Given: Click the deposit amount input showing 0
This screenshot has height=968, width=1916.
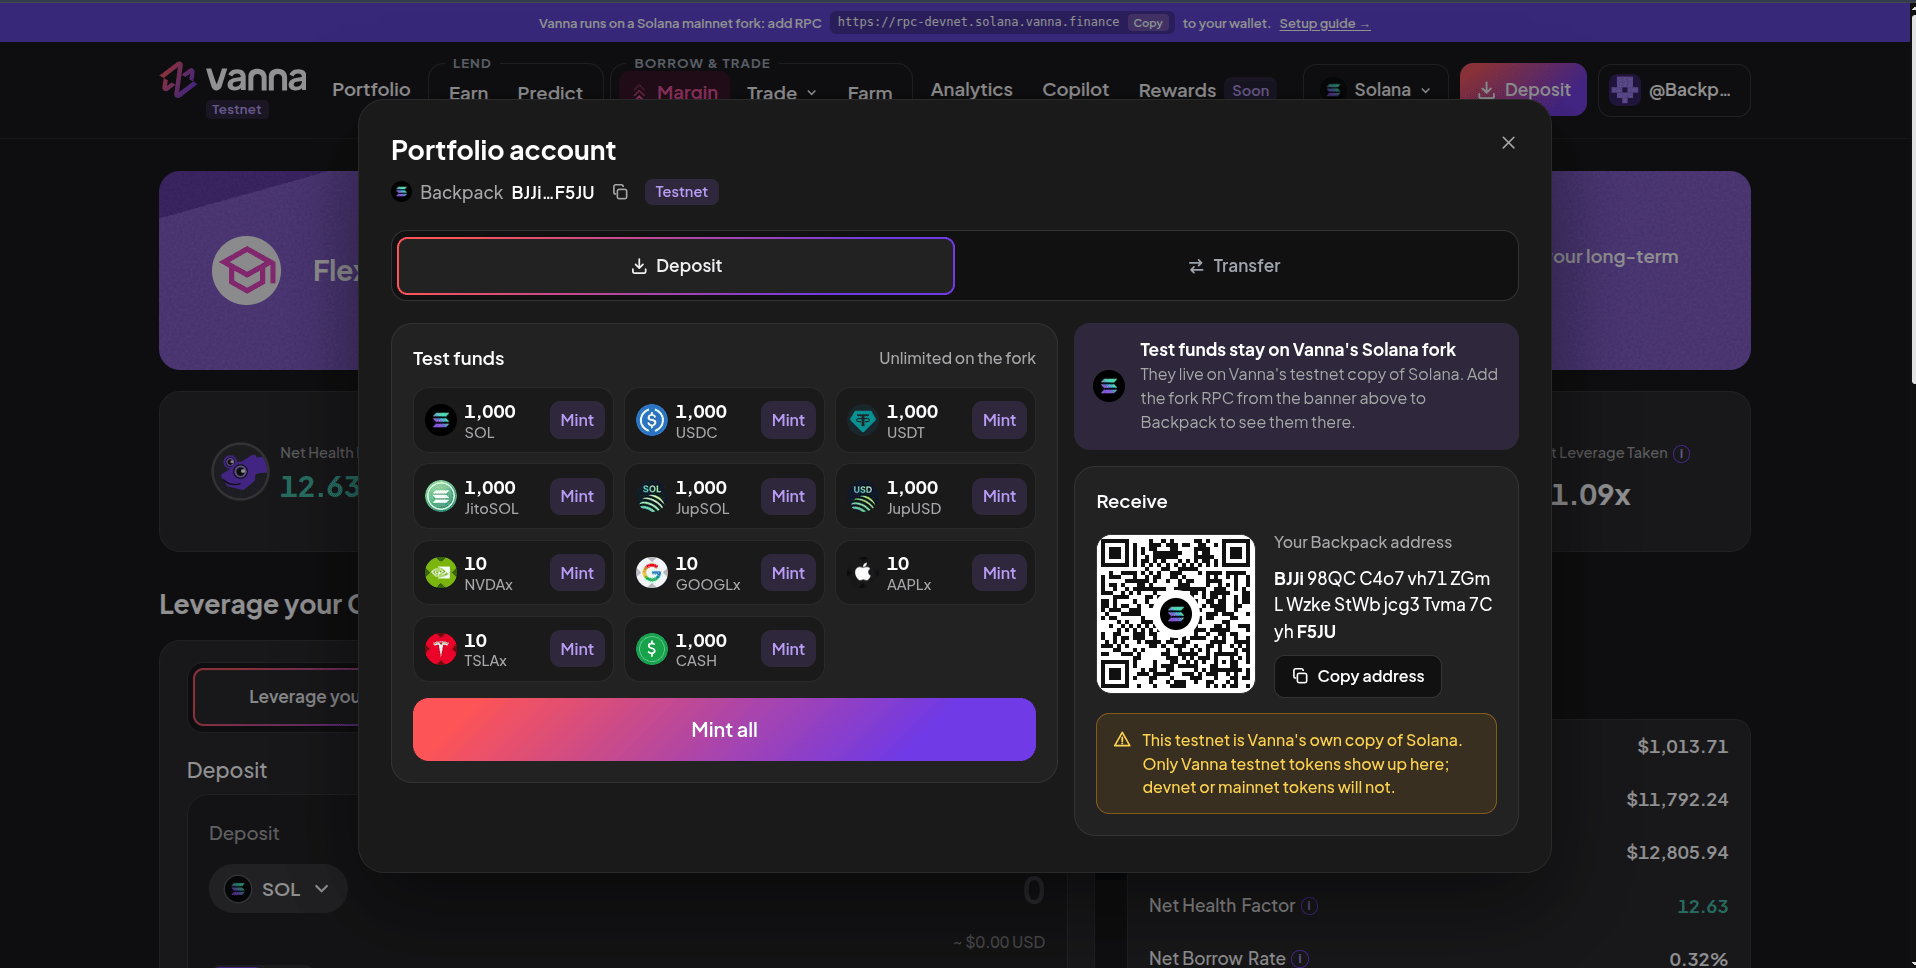Looking at the screenshot, I should (1034, 890).
